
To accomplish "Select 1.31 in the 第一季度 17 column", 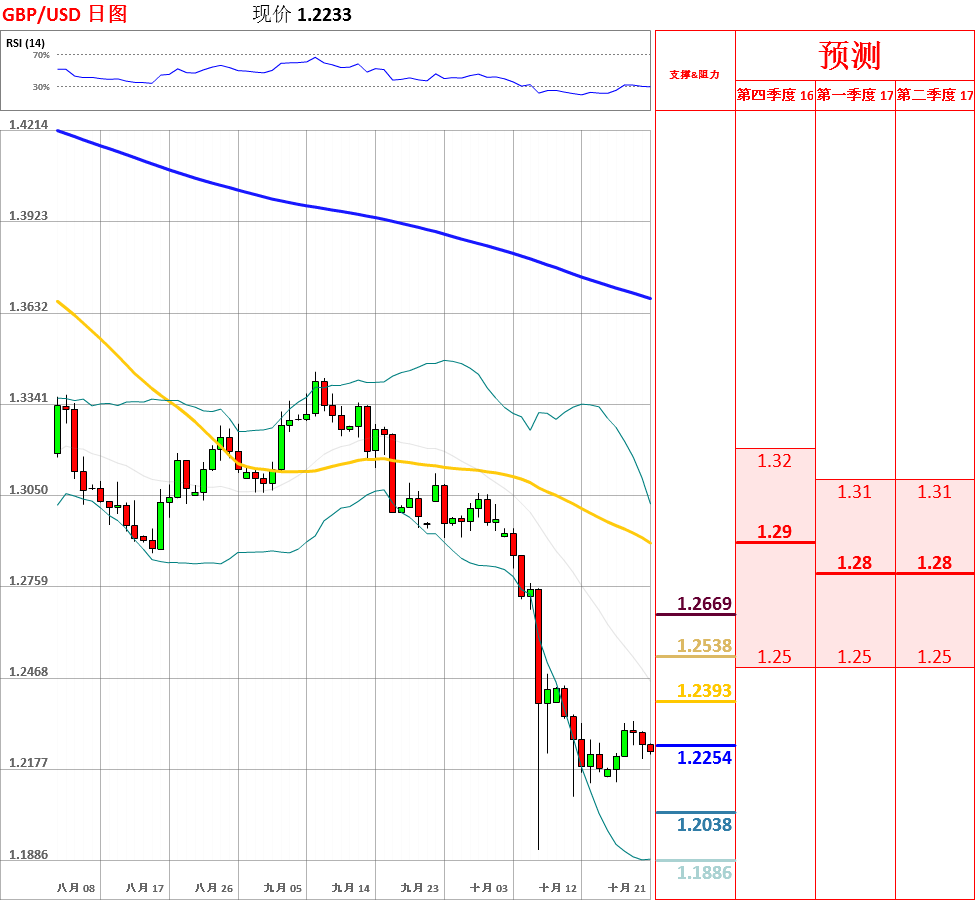I will pos(854,492).
